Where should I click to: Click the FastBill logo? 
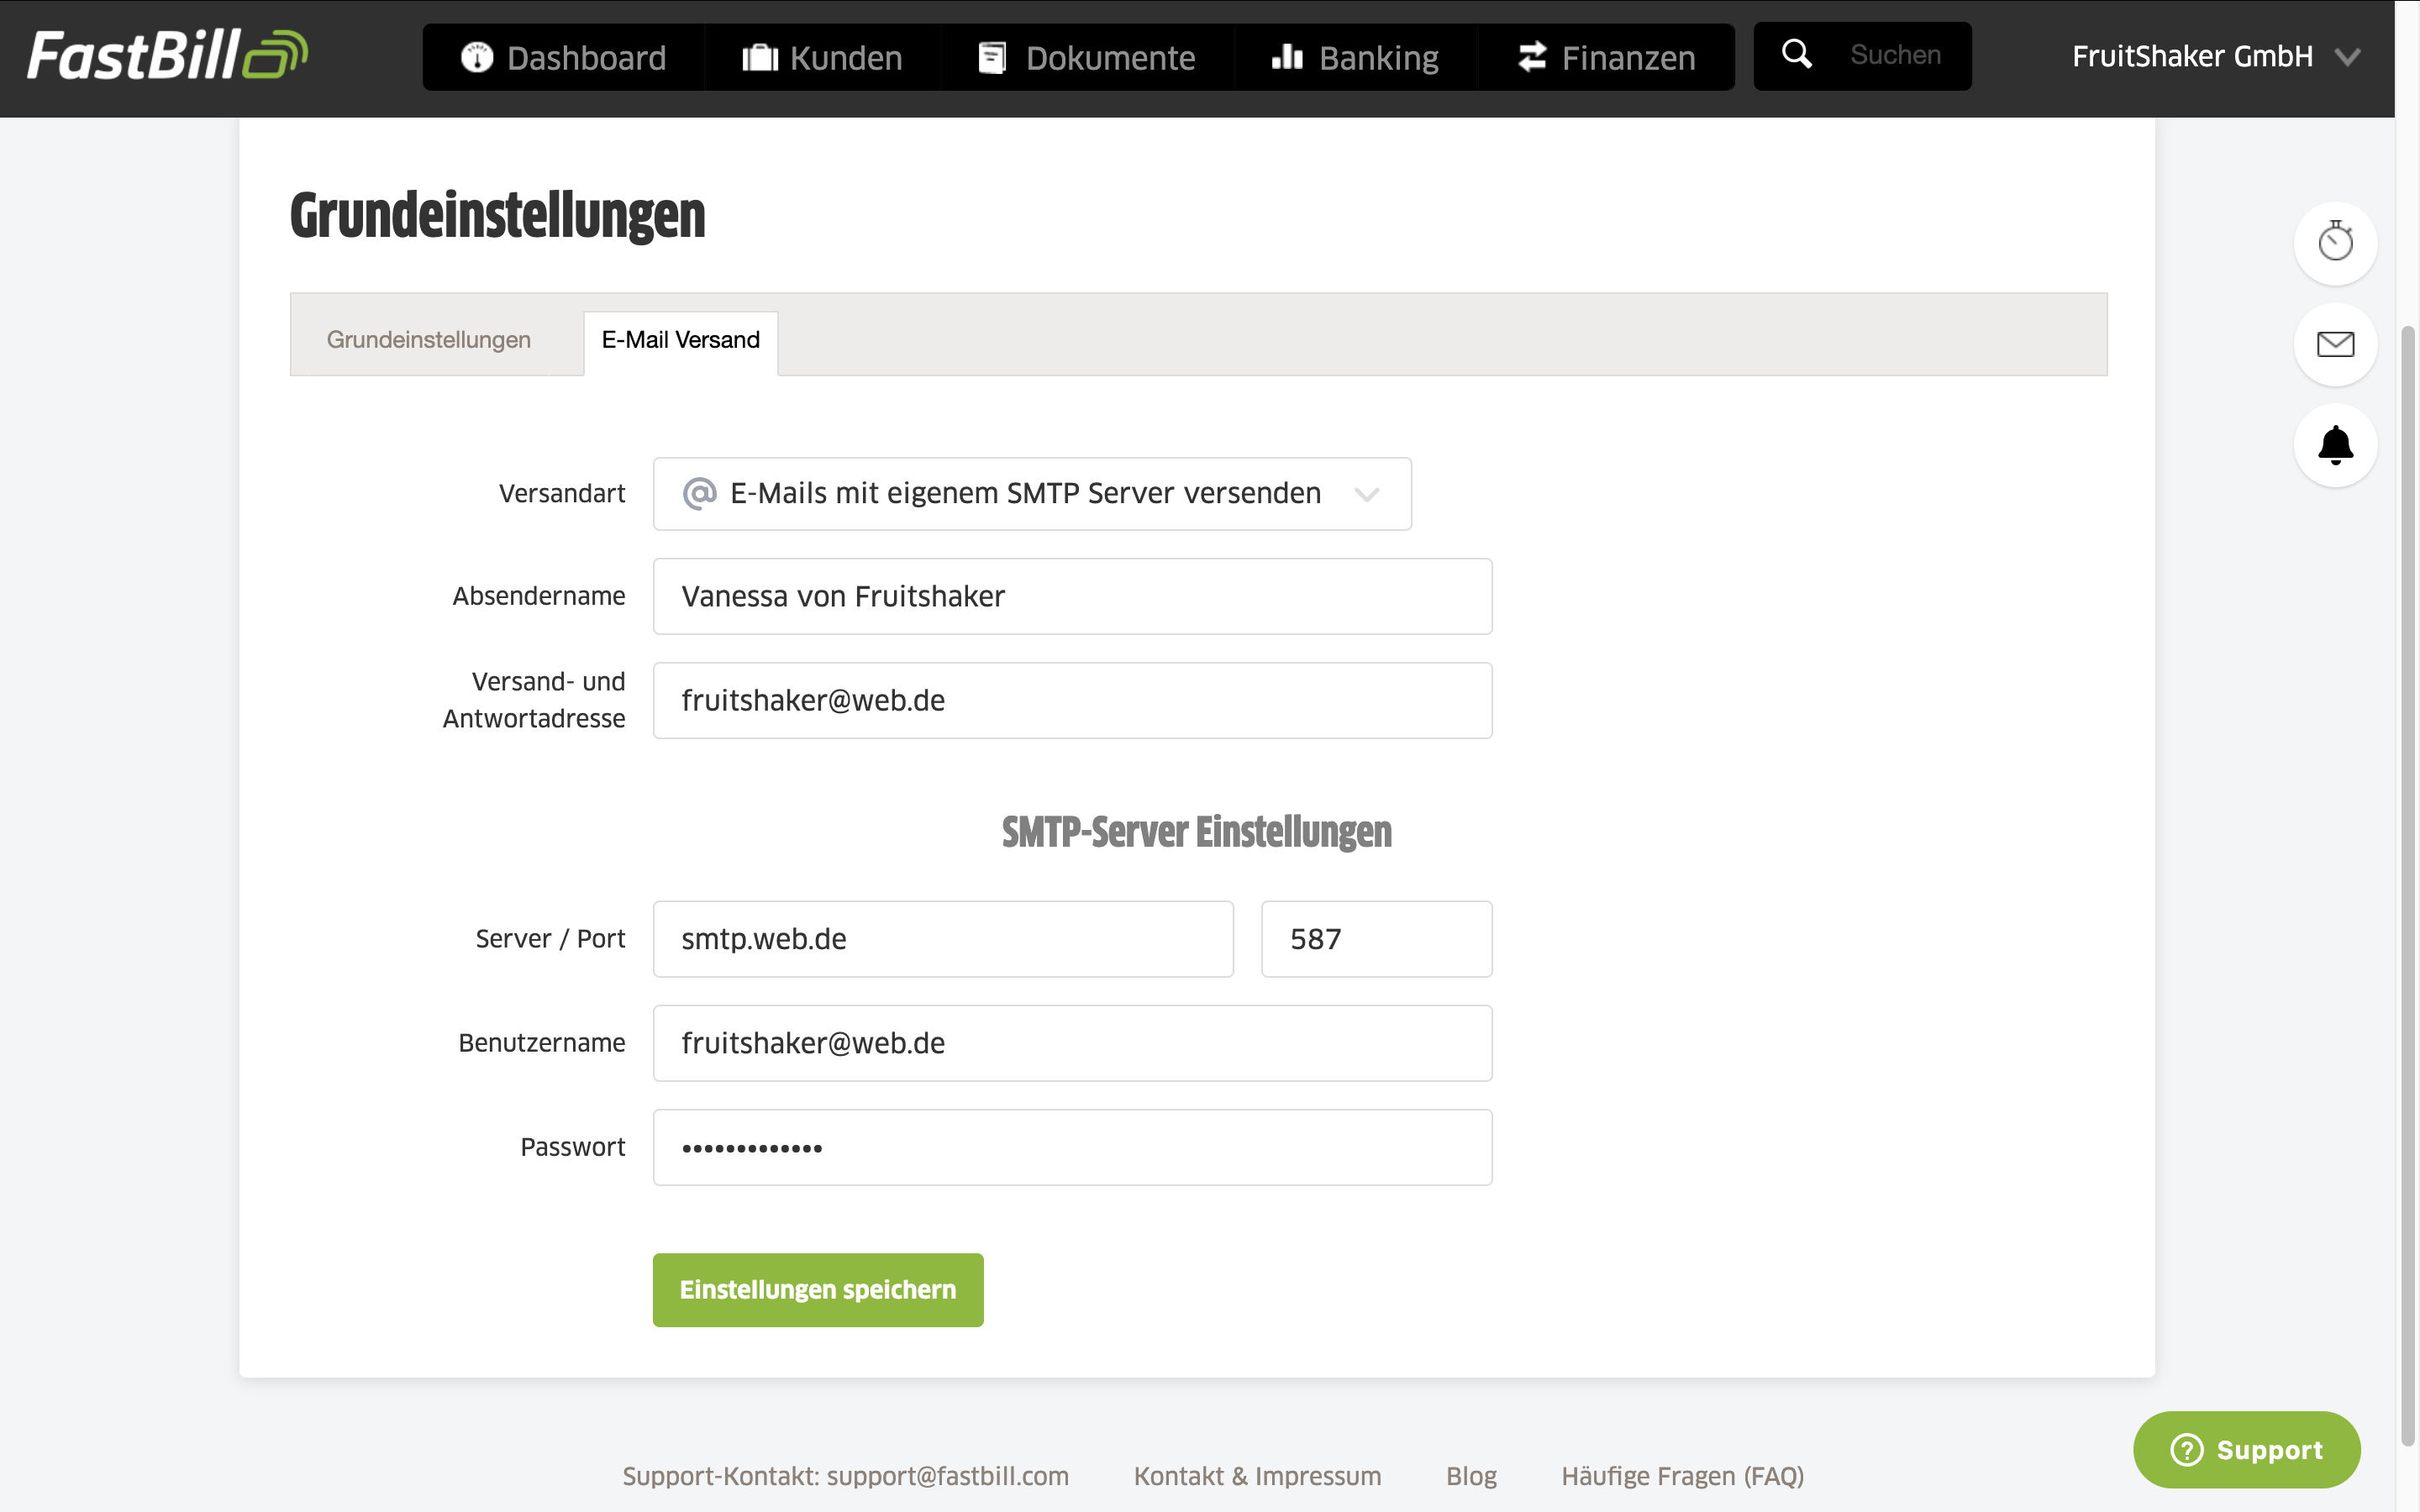(x=167, y=55)
